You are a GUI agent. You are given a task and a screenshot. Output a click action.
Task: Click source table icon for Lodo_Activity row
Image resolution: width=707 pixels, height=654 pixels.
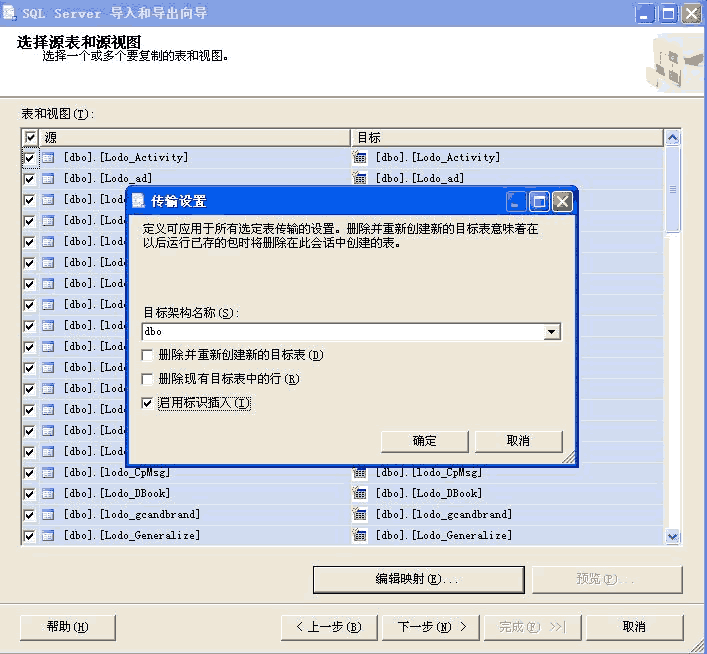(48, 158)
